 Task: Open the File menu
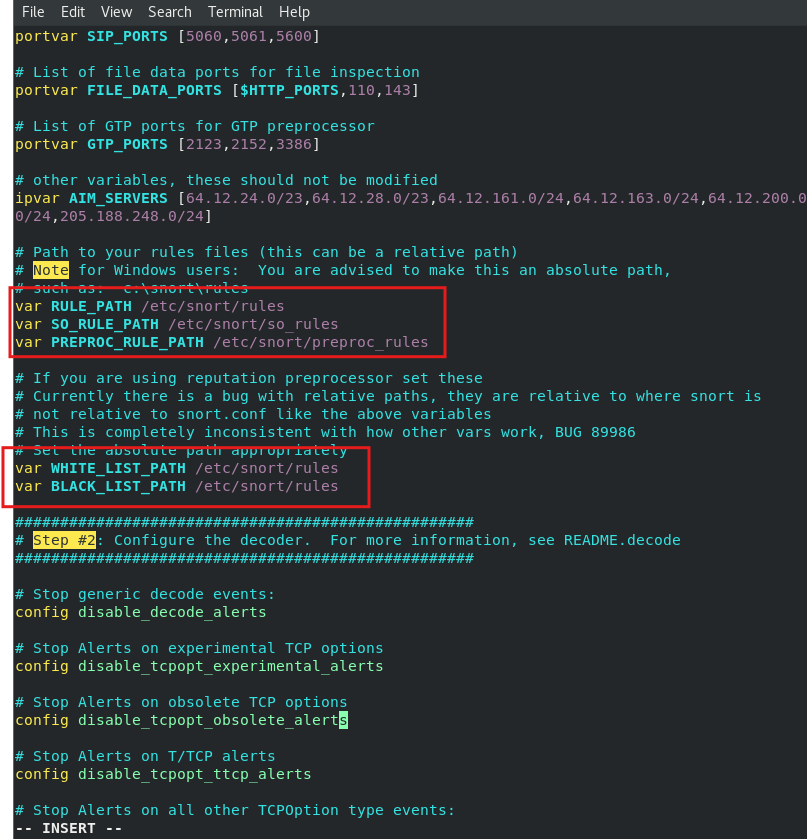pyautogui.click(x=33, y=12)
